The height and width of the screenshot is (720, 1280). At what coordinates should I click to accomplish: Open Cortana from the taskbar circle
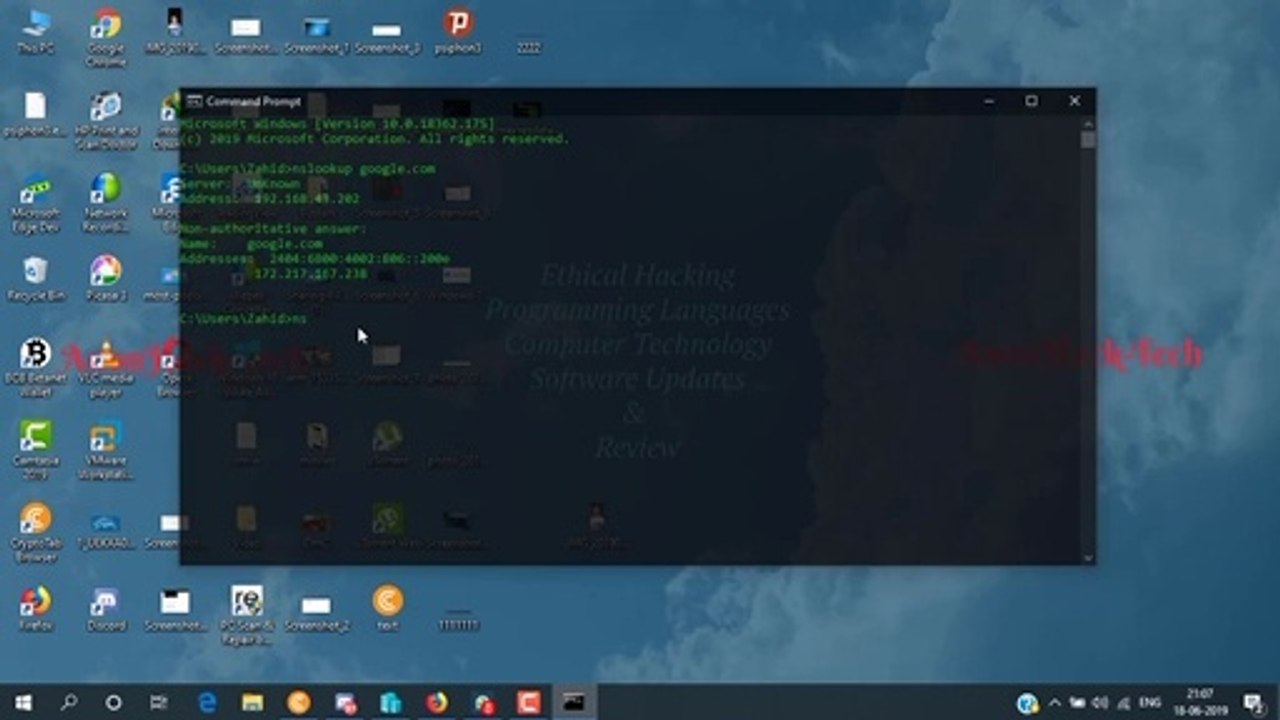(113, 703)
